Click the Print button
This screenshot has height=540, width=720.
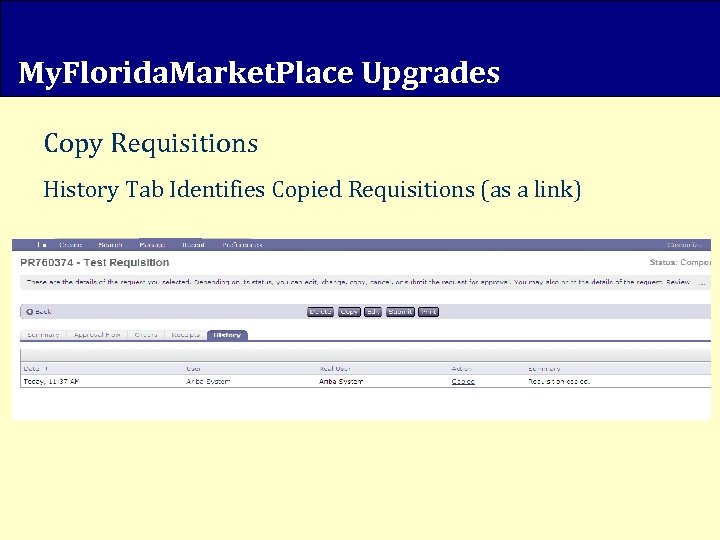click(428, 312)
